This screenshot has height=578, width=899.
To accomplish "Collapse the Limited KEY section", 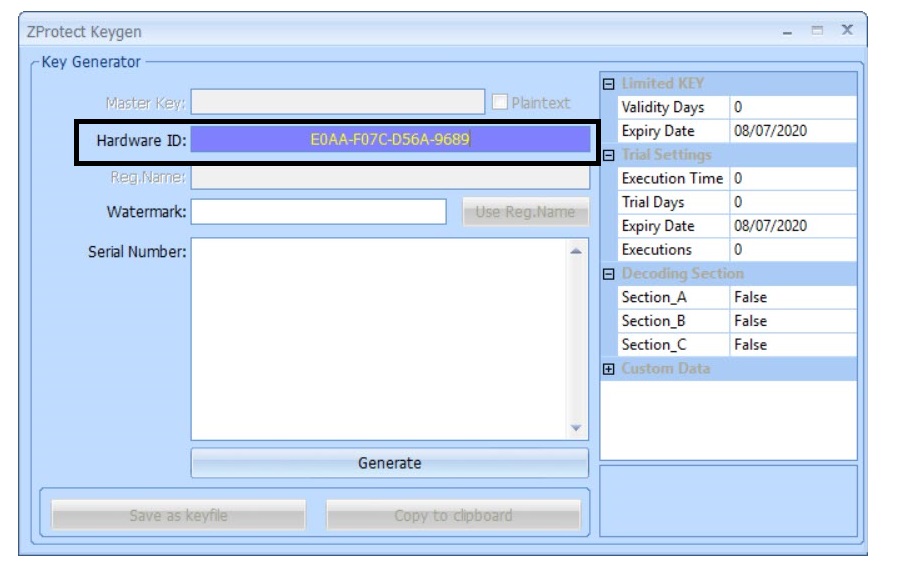I will [608, 84].
